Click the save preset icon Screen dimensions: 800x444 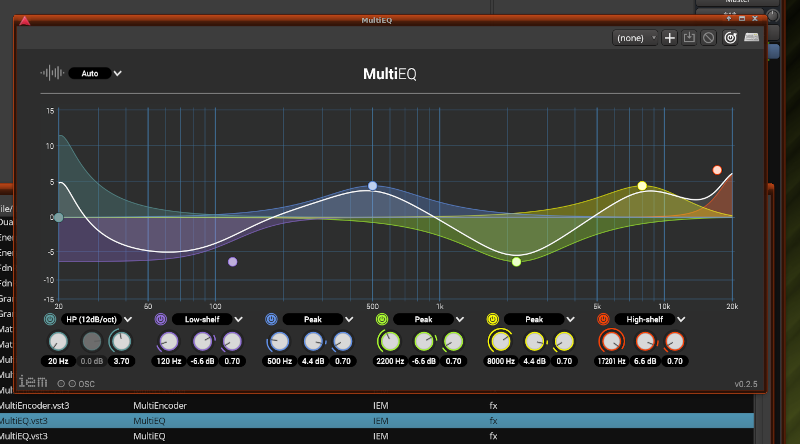coord(689,38)
